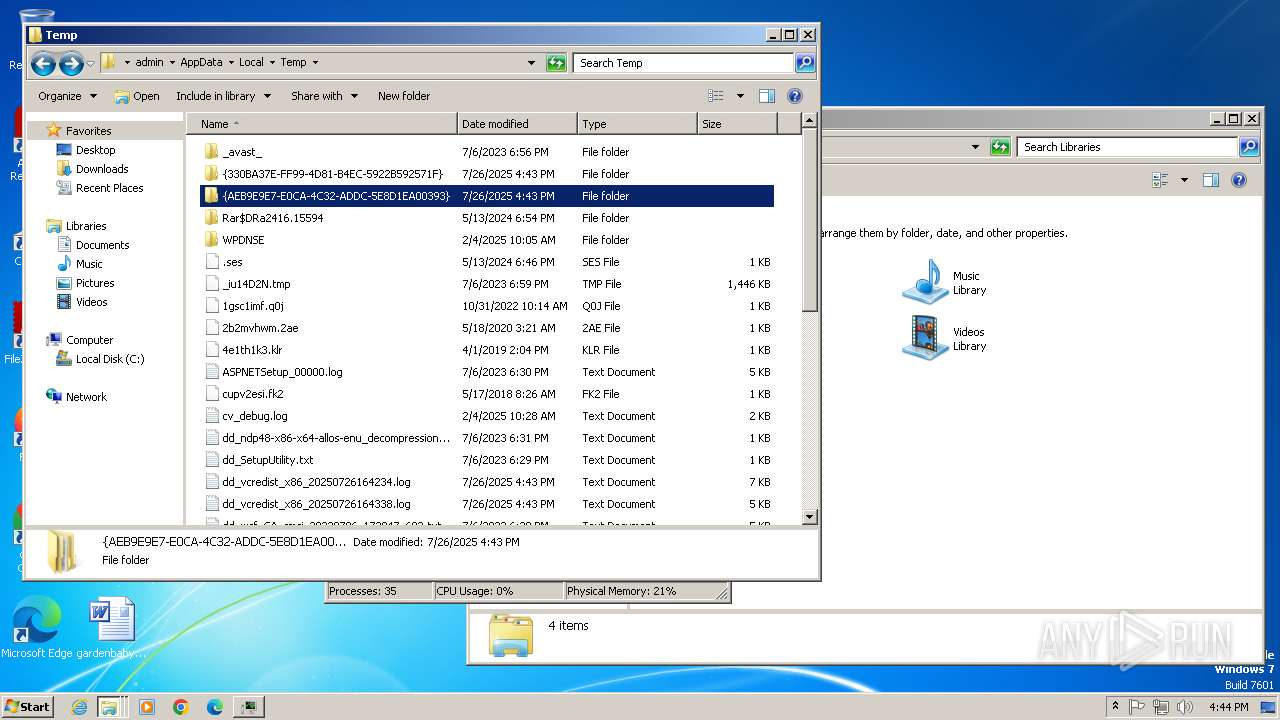Open the Share with dropdown
Viewport: 1280px width, 720px height.
click(323, 96)
